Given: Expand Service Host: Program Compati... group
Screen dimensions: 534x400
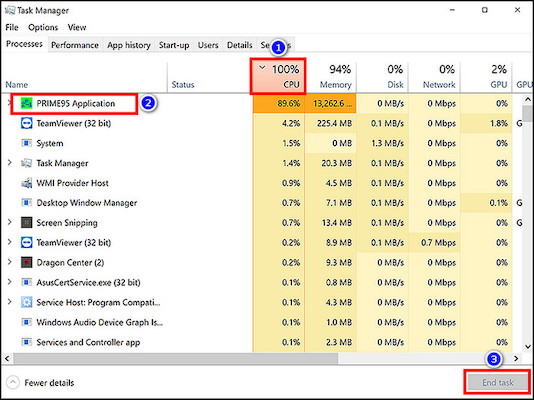Looking at the screenshot, I should pos(10,302).
